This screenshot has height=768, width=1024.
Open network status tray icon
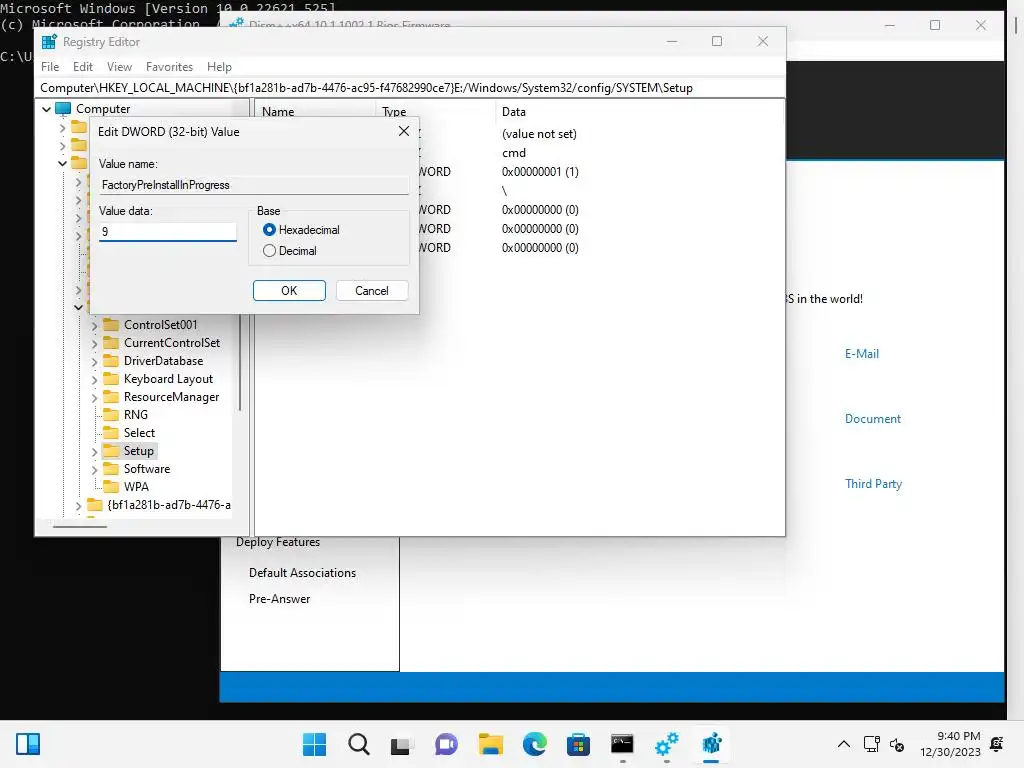pyautogui.click(x=871, y=744)
